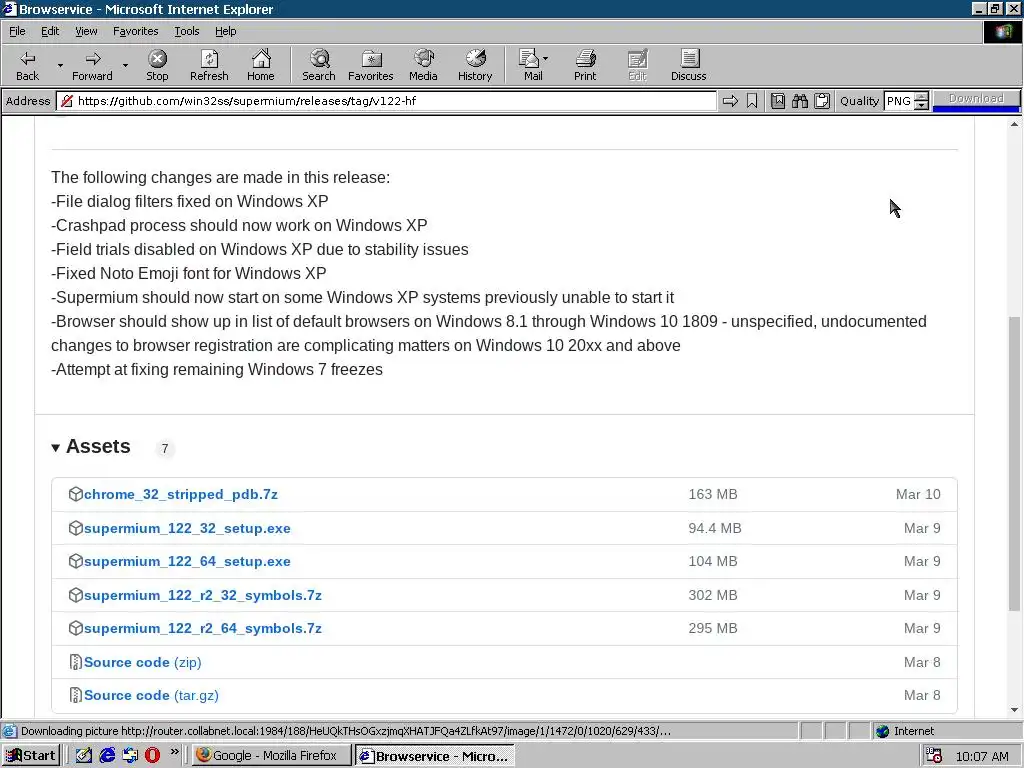Download chrome_32_stripped_pdb.7z

click(181, 494)
